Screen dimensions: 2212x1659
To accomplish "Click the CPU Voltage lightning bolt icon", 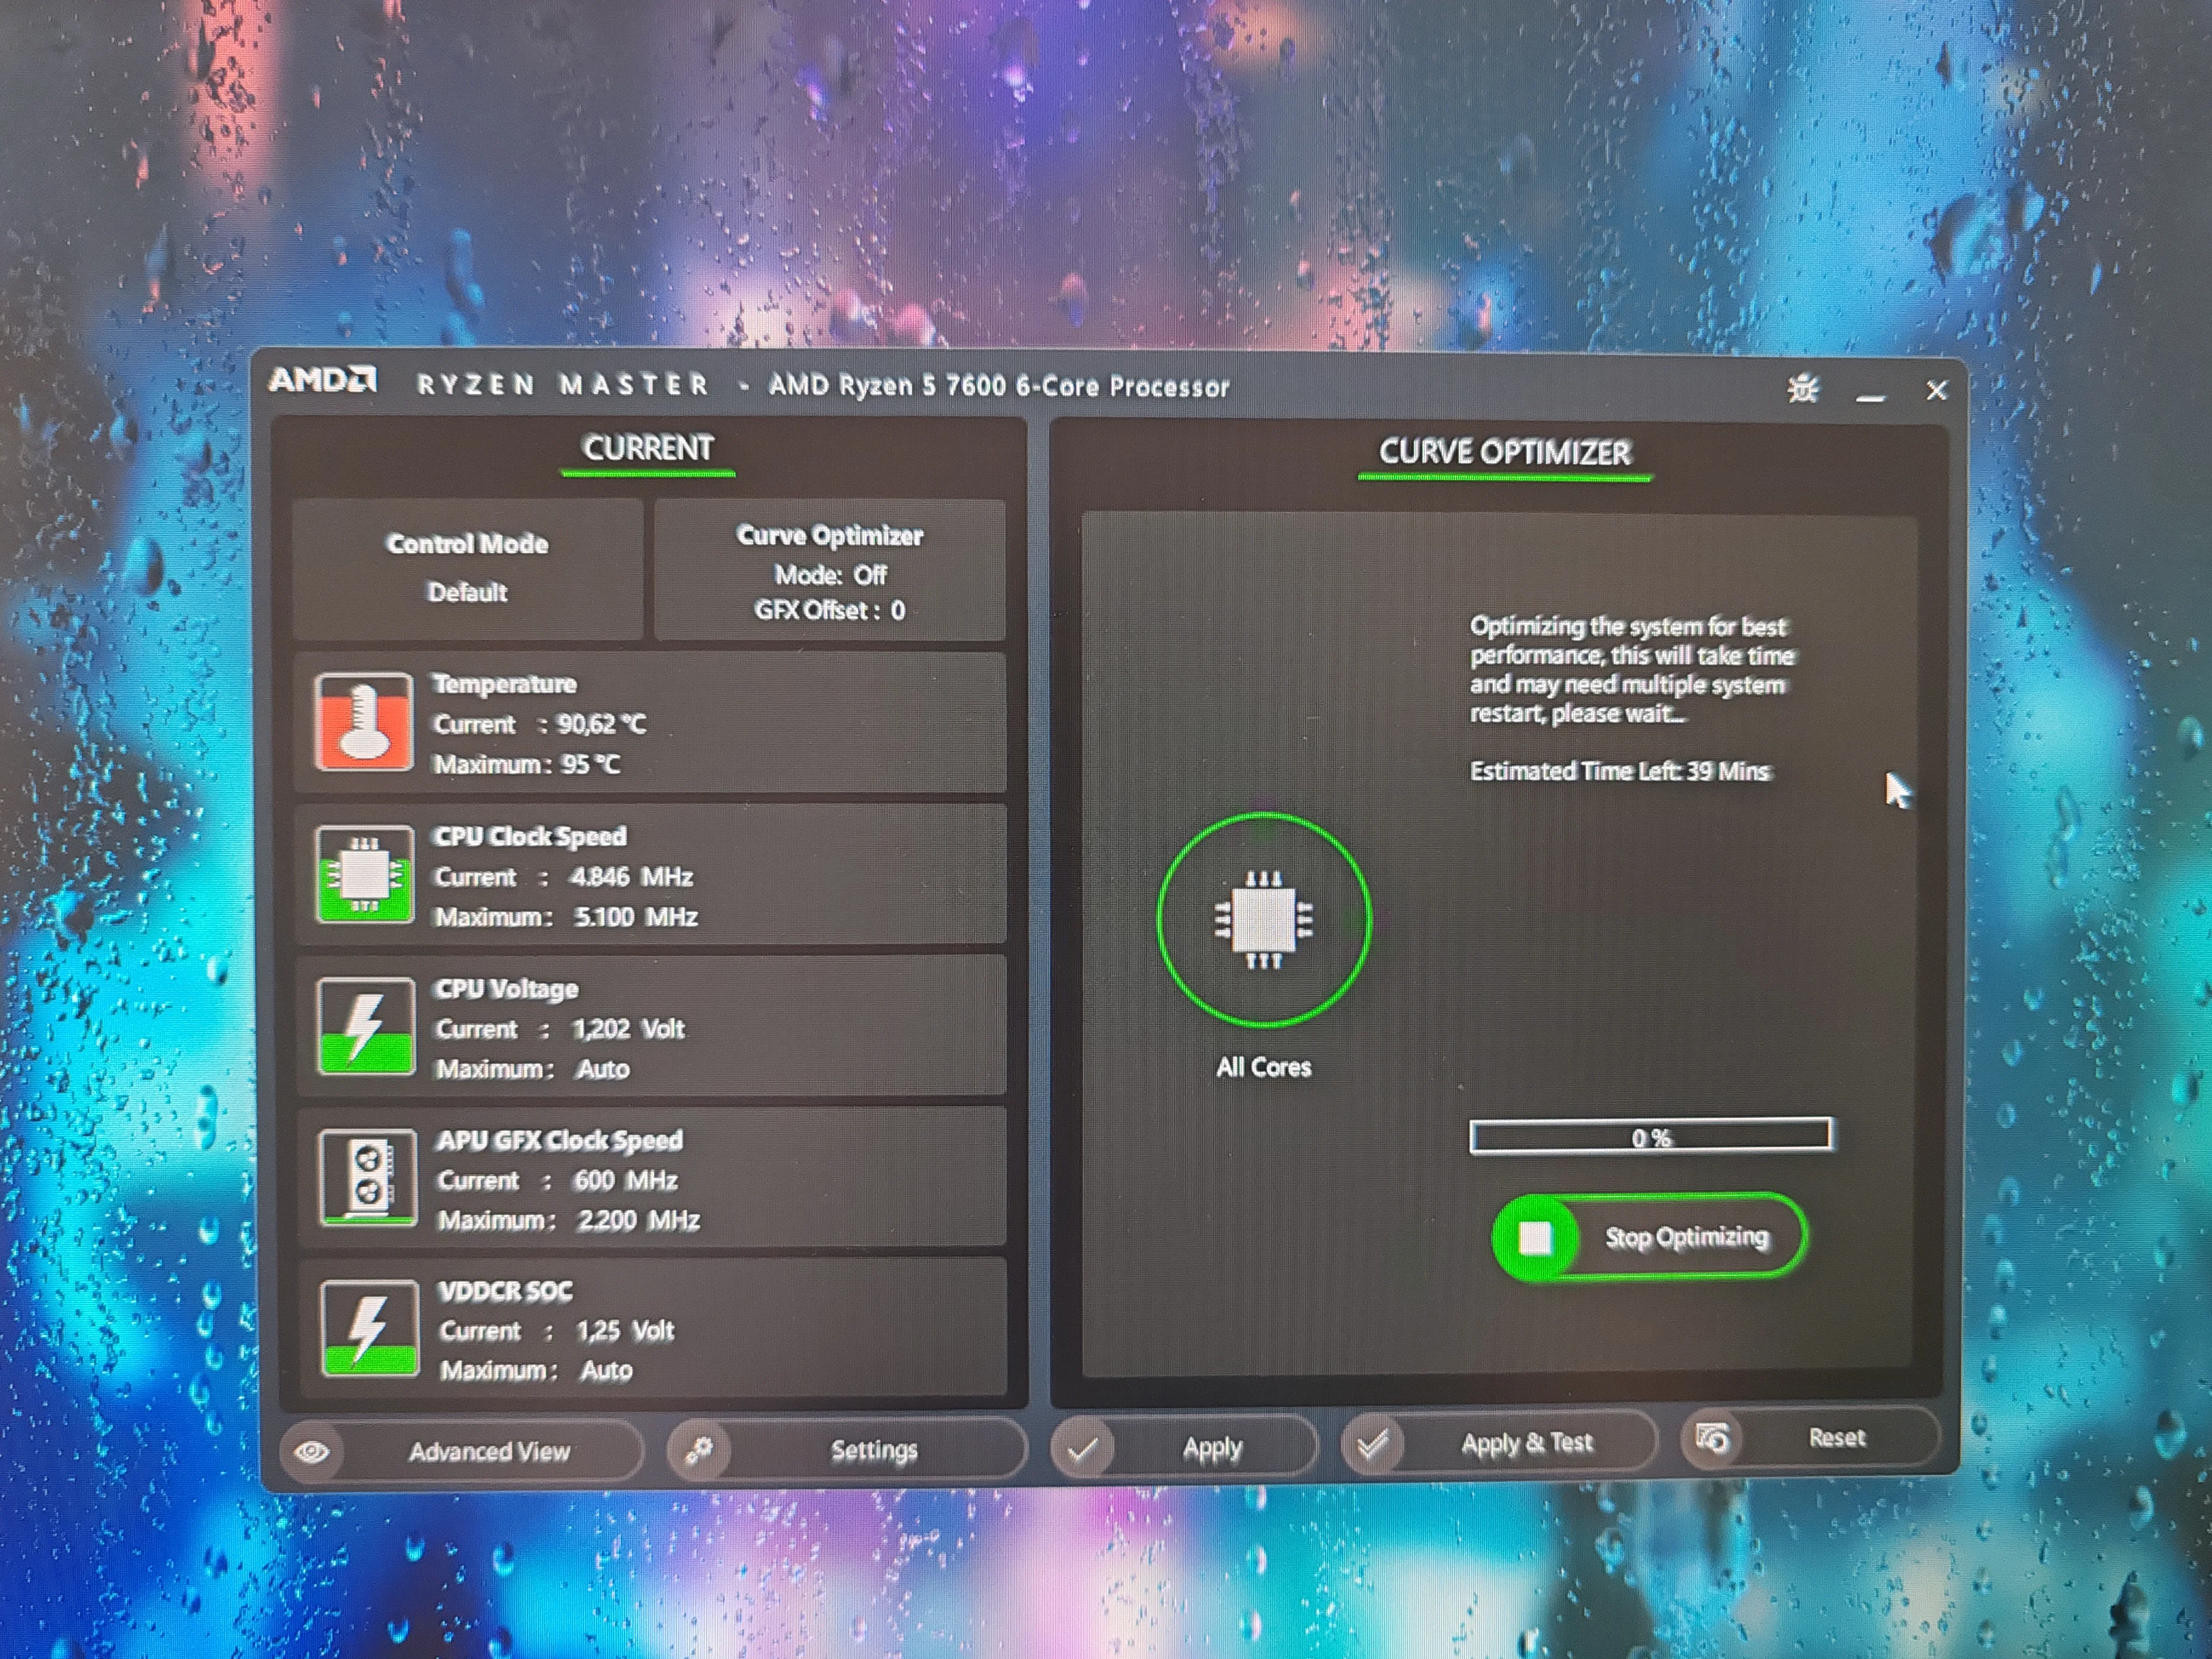I will coord(366,1026).
